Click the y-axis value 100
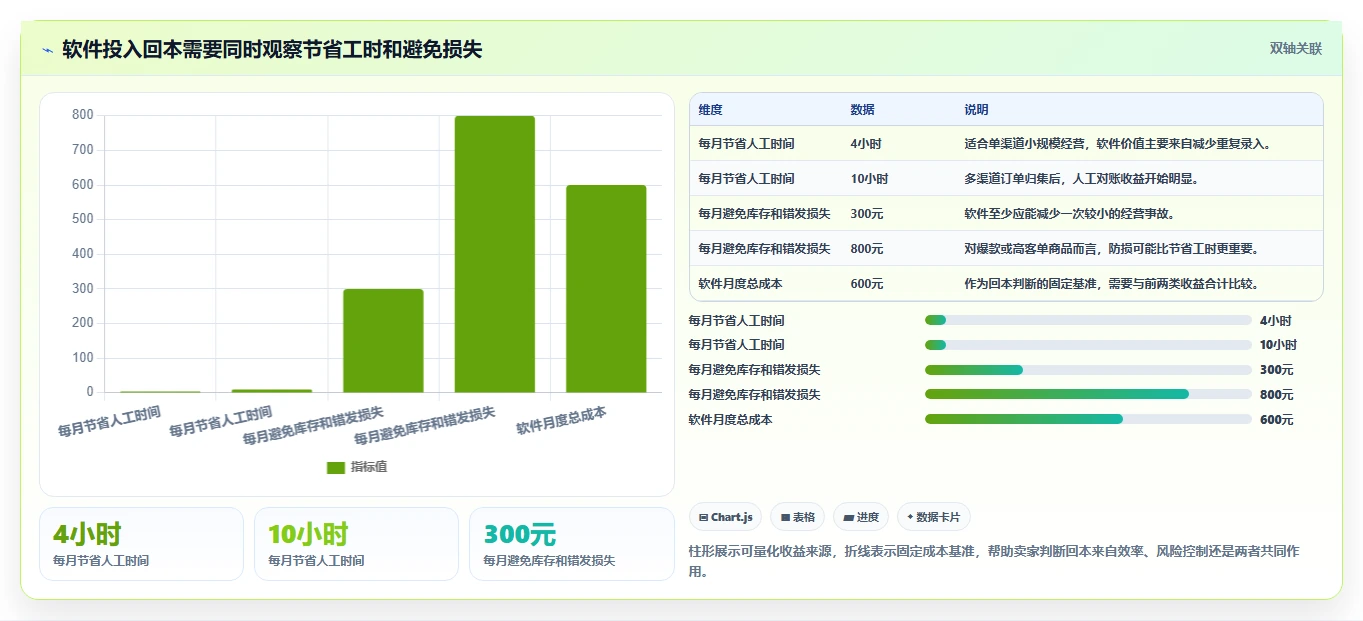 point(83,358)
